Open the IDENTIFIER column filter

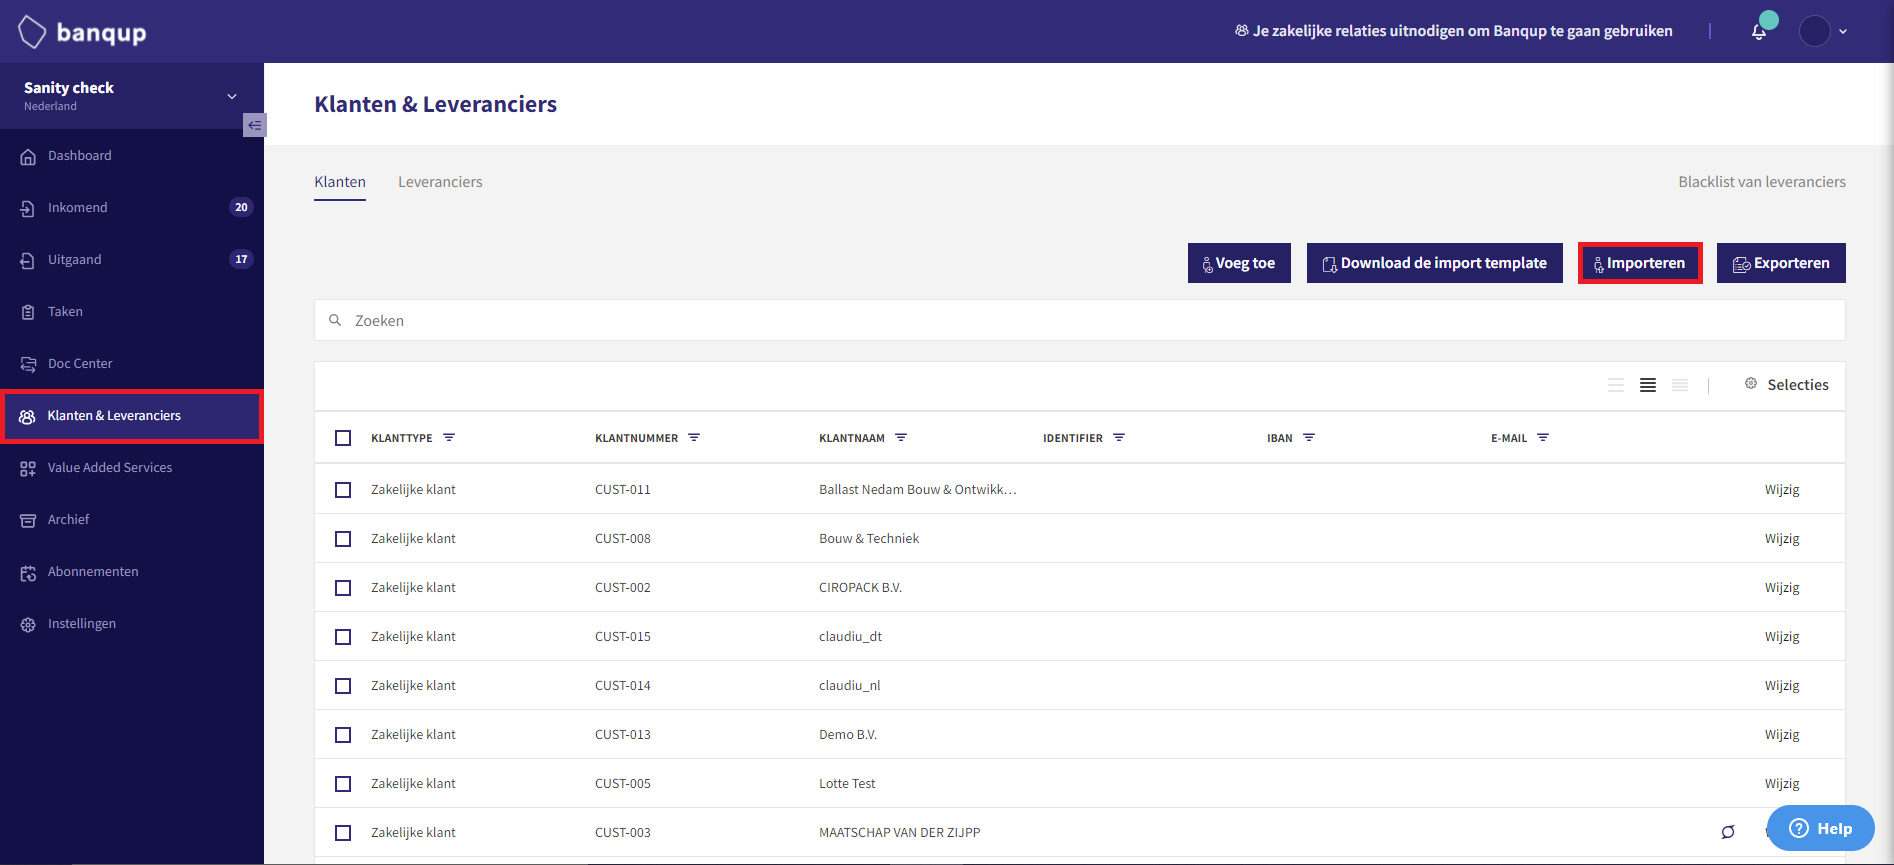pyautogui.click(x=1119, y=438)
